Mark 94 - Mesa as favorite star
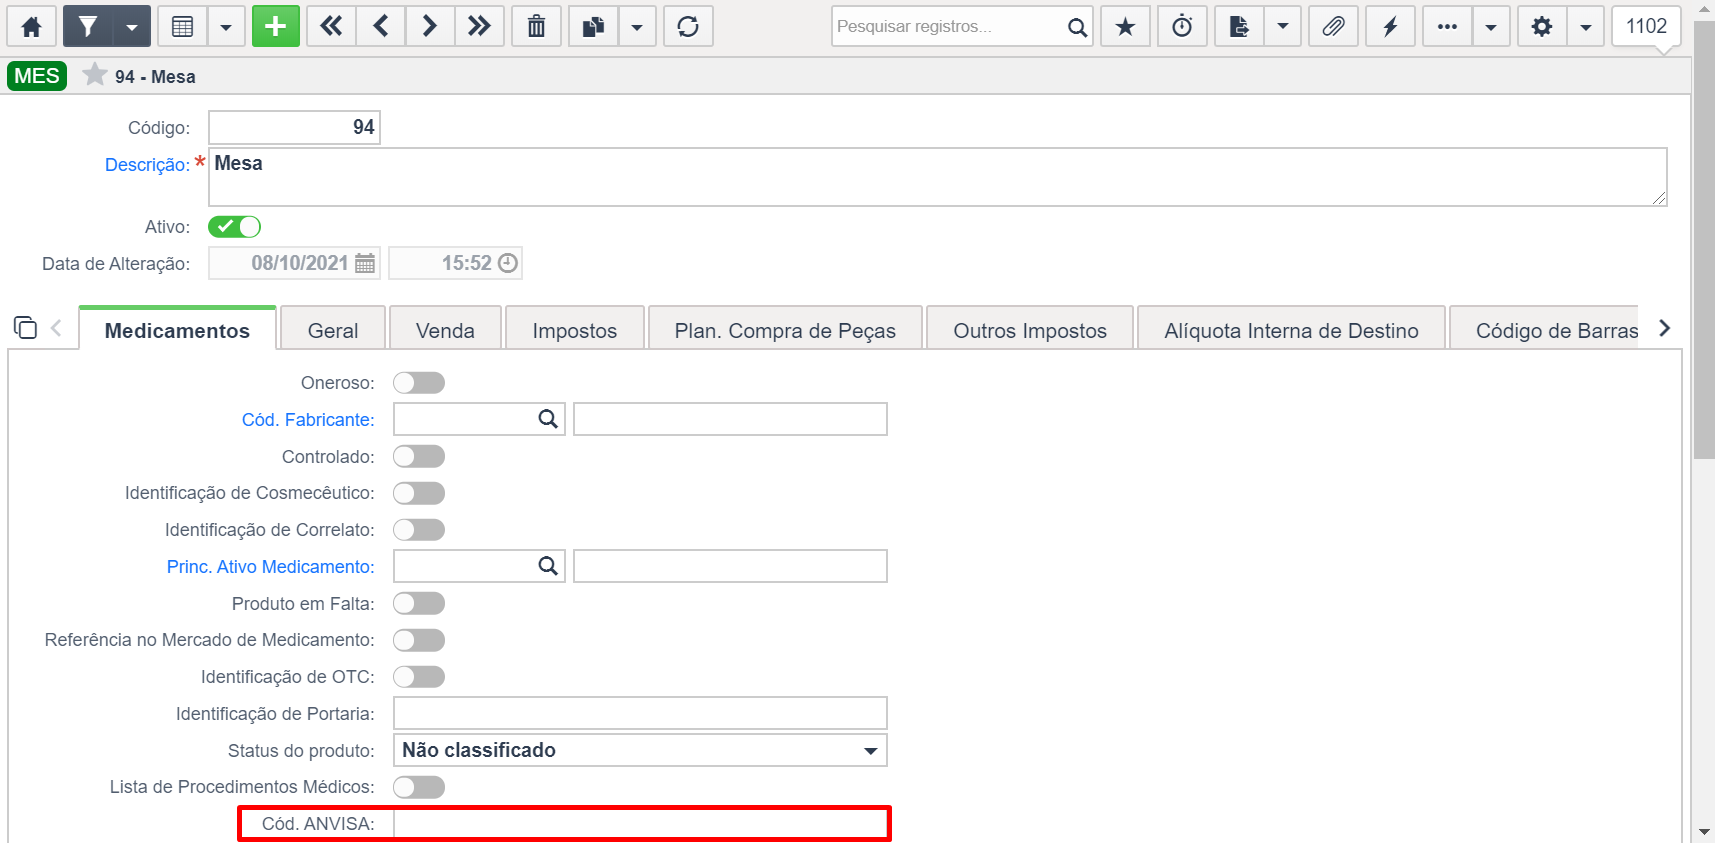 point(95,75)
